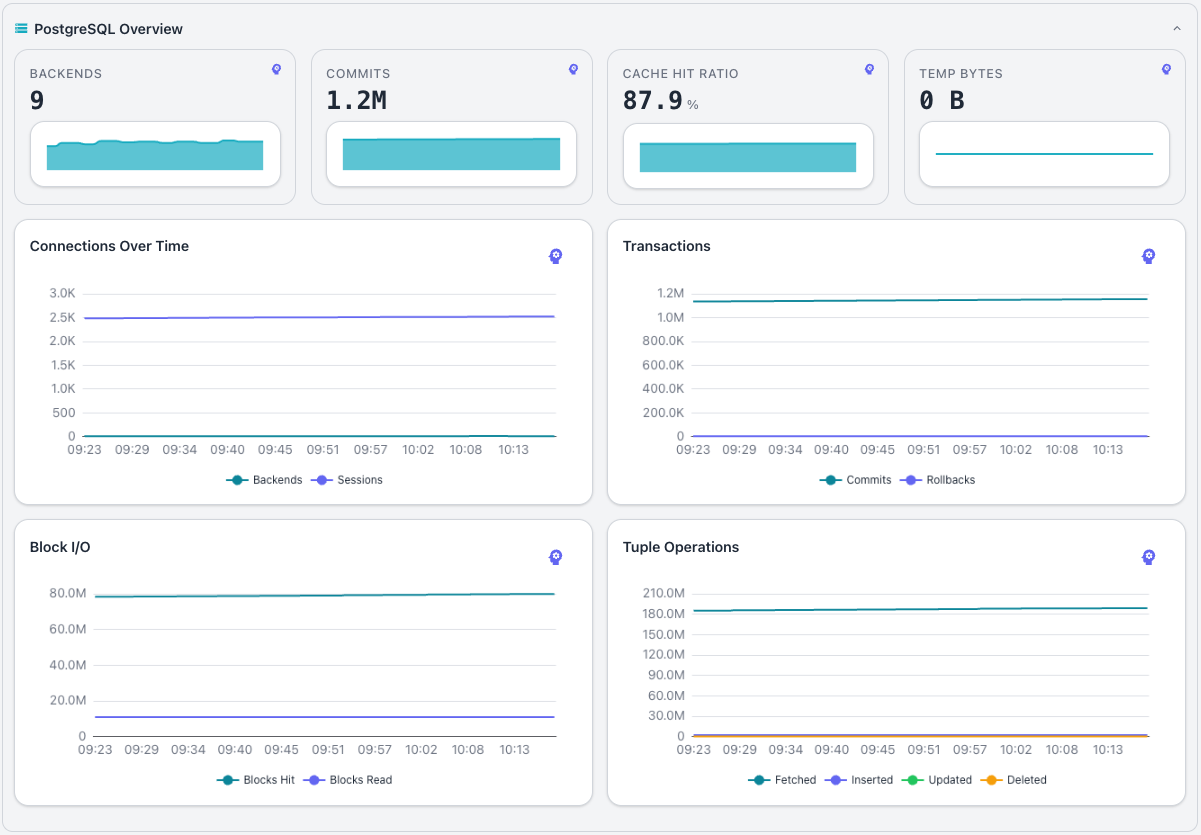Viewport: 1201px width, 835px height.
Task: Open AI insight icon on Temp Bytes card
Action: click(1166, 69)
